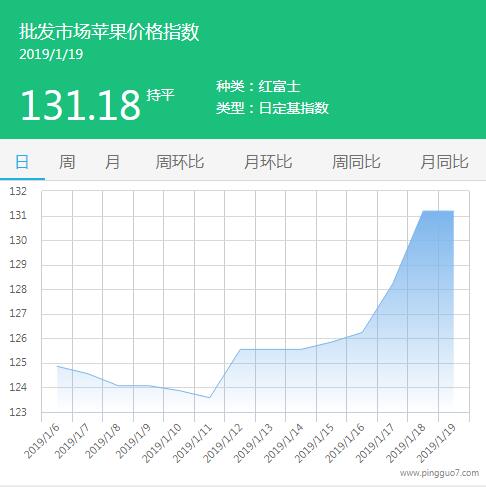Click the 2019/1/12 x-axis date label
The image size is (486, 487).
tap(223, 443)
